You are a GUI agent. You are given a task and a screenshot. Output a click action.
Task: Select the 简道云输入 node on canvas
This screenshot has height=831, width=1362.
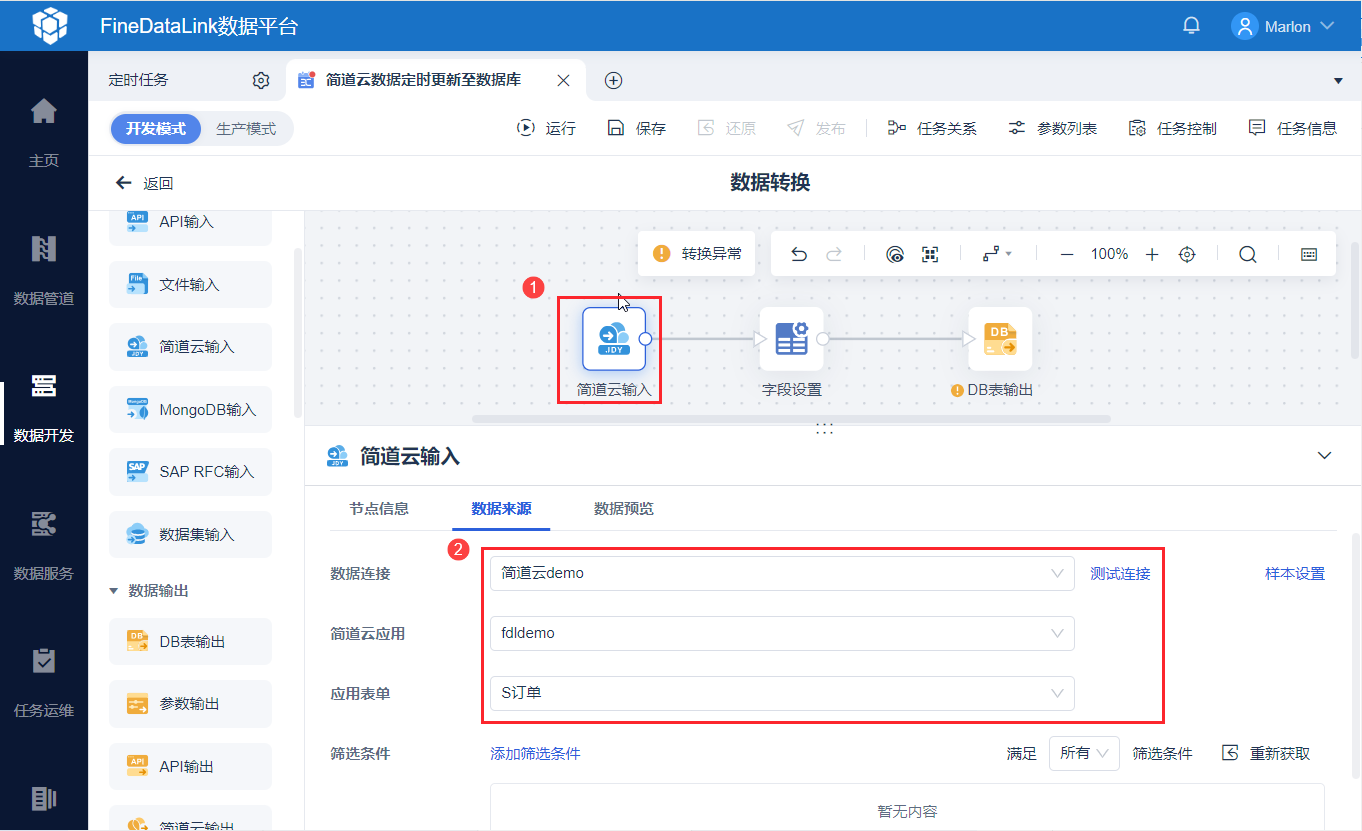614,339
